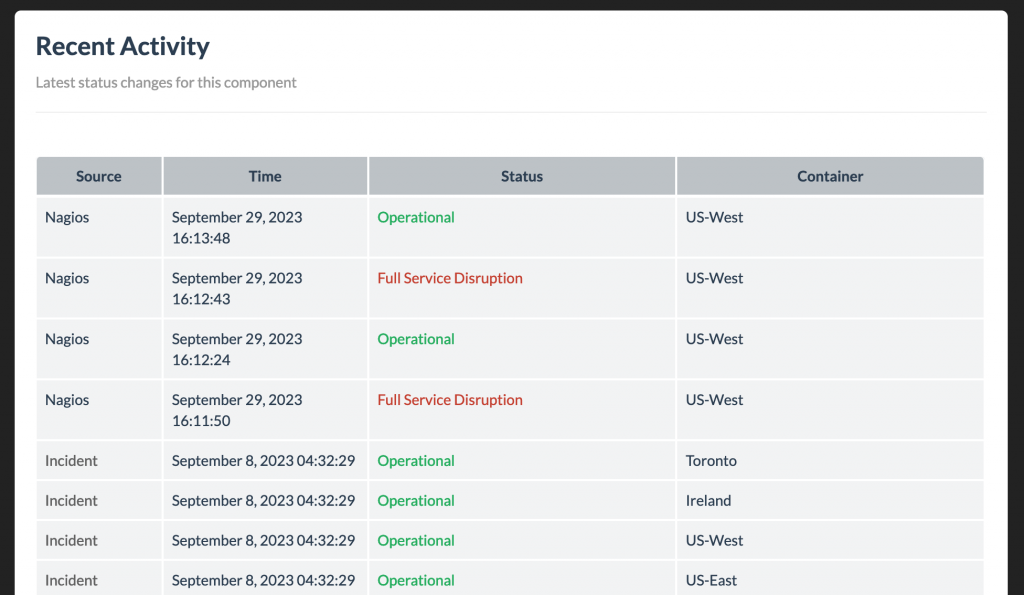Click the 'Latest status changes' subtitle text

click(166, 83)
